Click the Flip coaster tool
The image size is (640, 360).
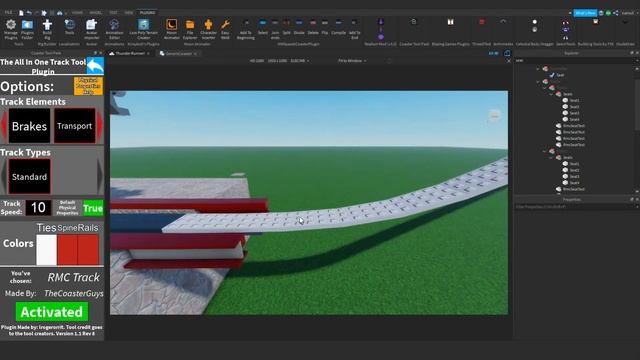(325, 27)
